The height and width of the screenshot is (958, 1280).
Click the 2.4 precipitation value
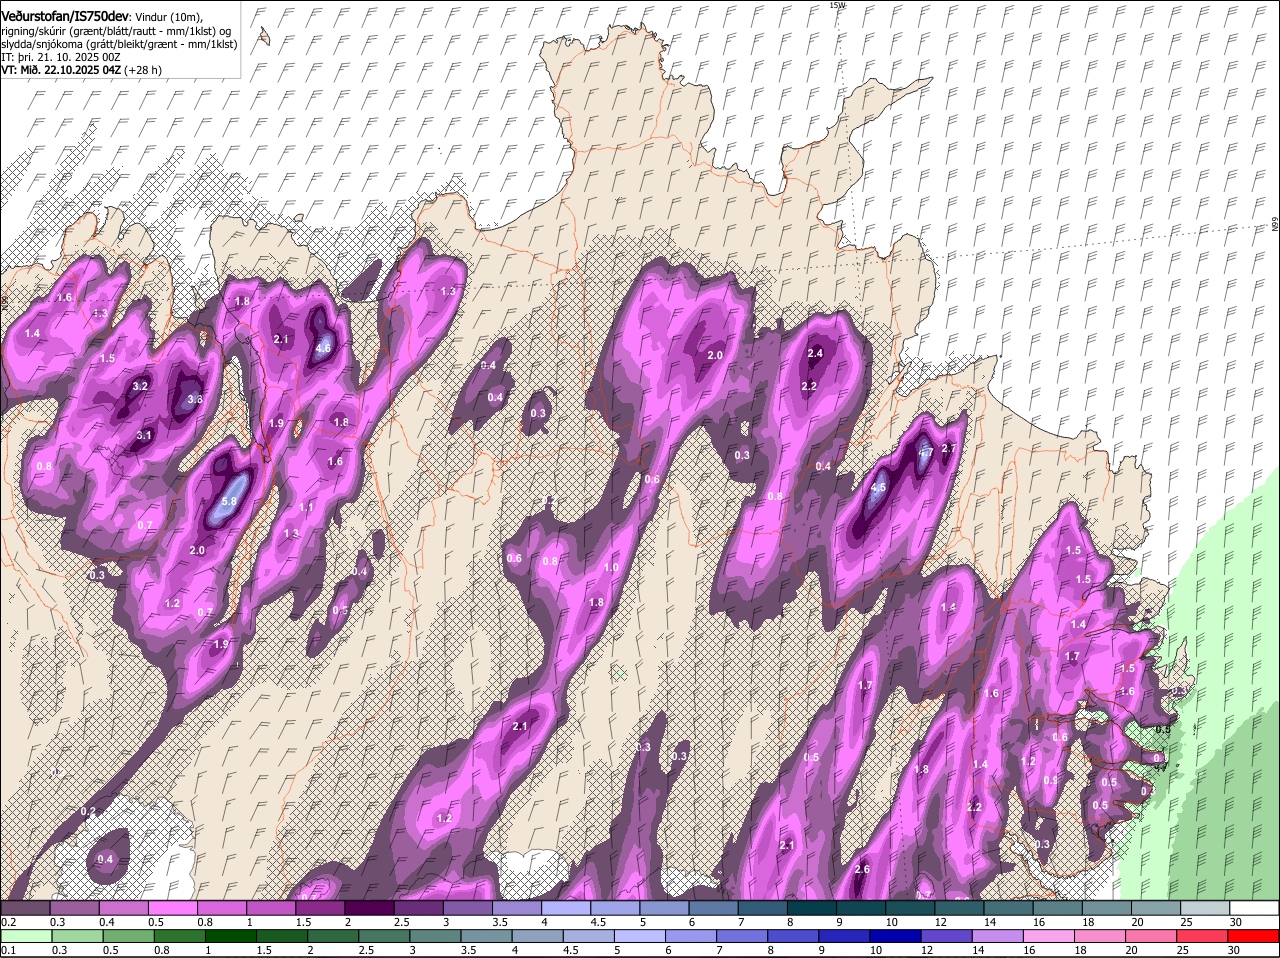814,353
